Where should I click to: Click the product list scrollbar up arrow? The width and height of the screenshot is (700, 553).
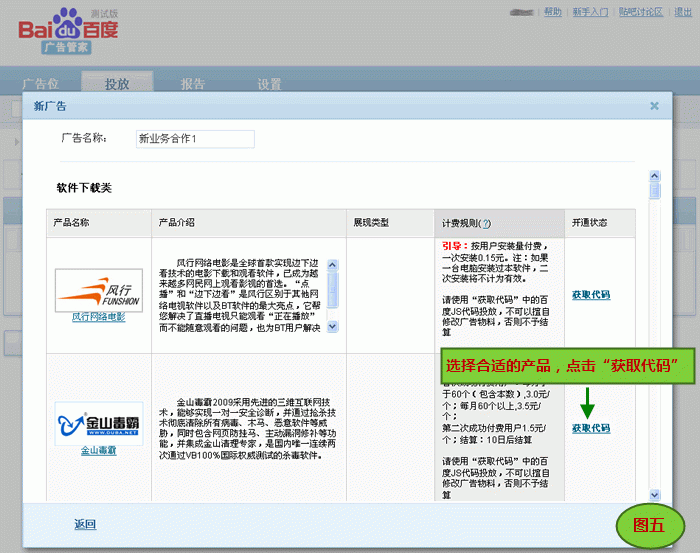click(x=654, y=176)
